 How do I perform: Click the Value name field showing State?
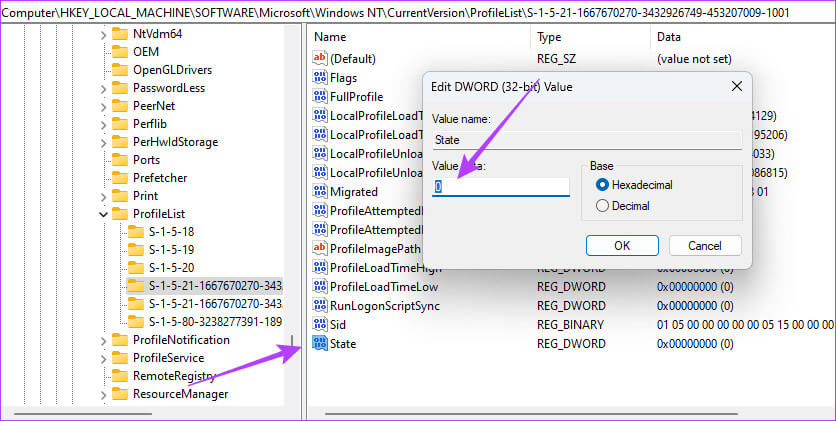click(587, 140)
